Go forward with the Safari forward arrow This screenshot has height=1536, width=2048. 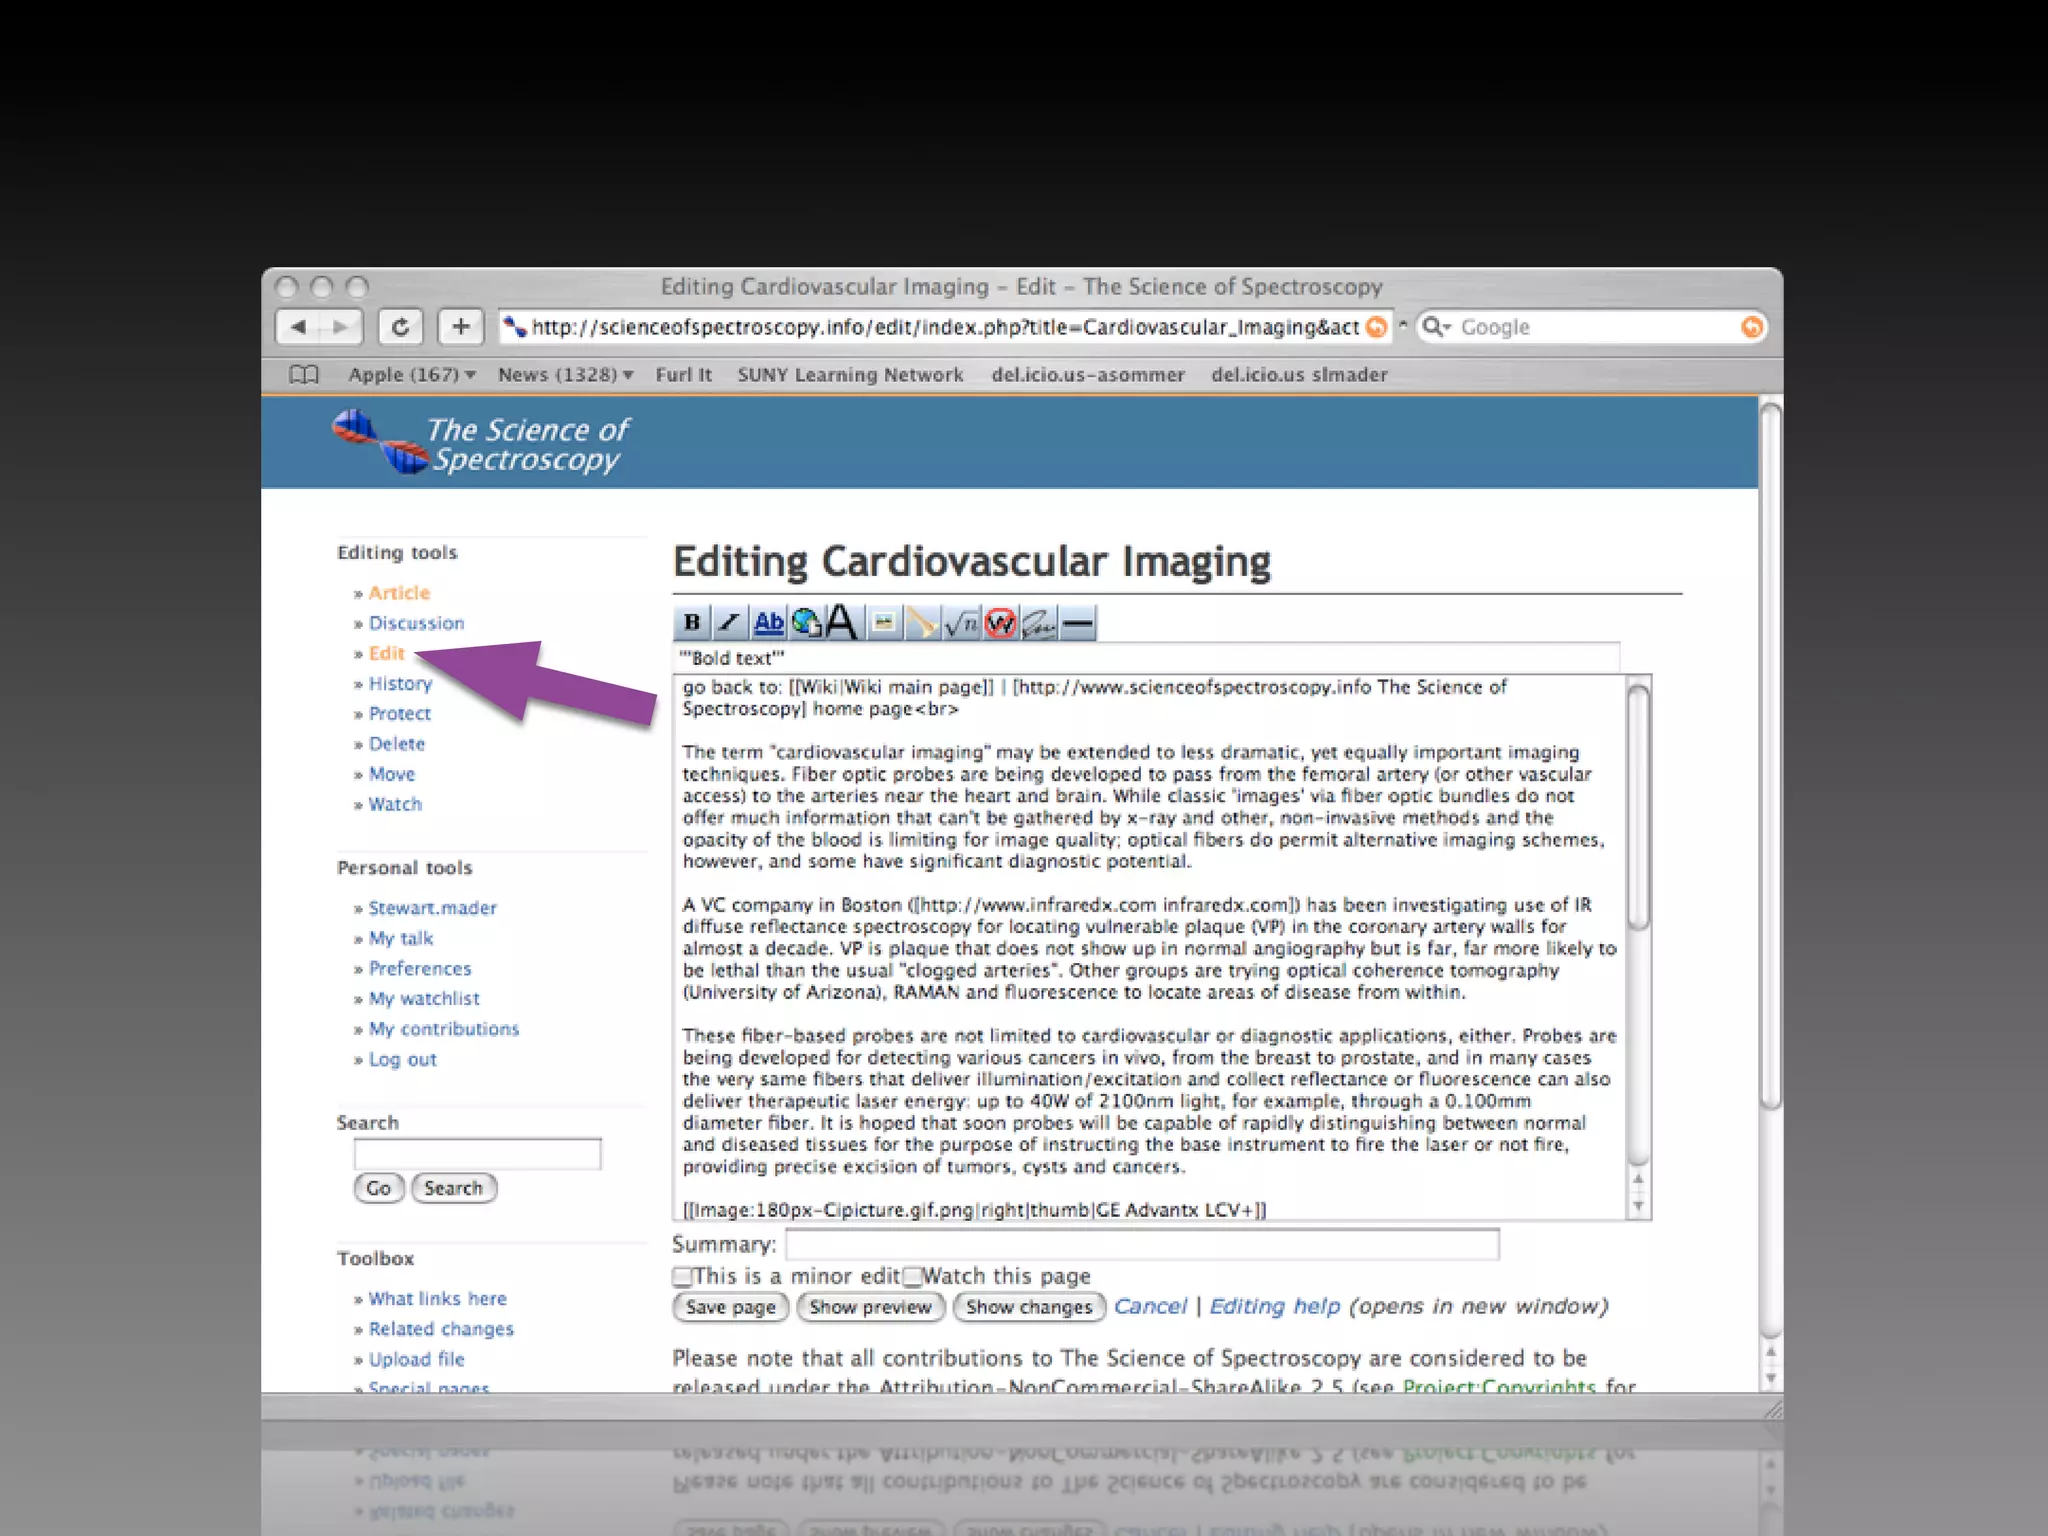click(341, 327)
